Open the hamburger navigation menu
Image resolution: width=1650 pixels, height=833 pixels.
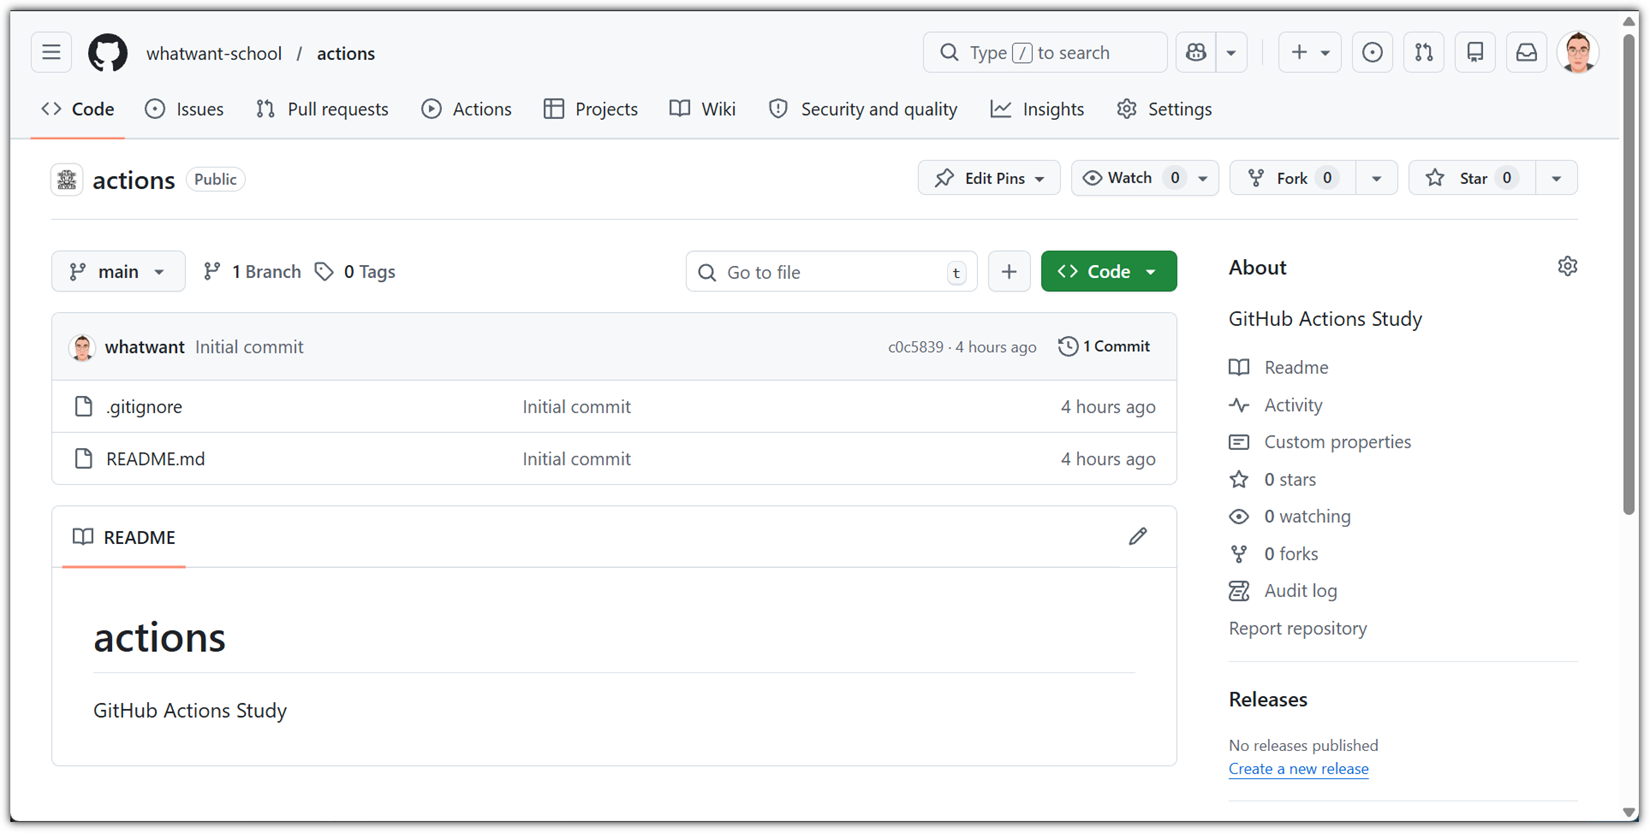pyautogui.click(x=51, y=52)
